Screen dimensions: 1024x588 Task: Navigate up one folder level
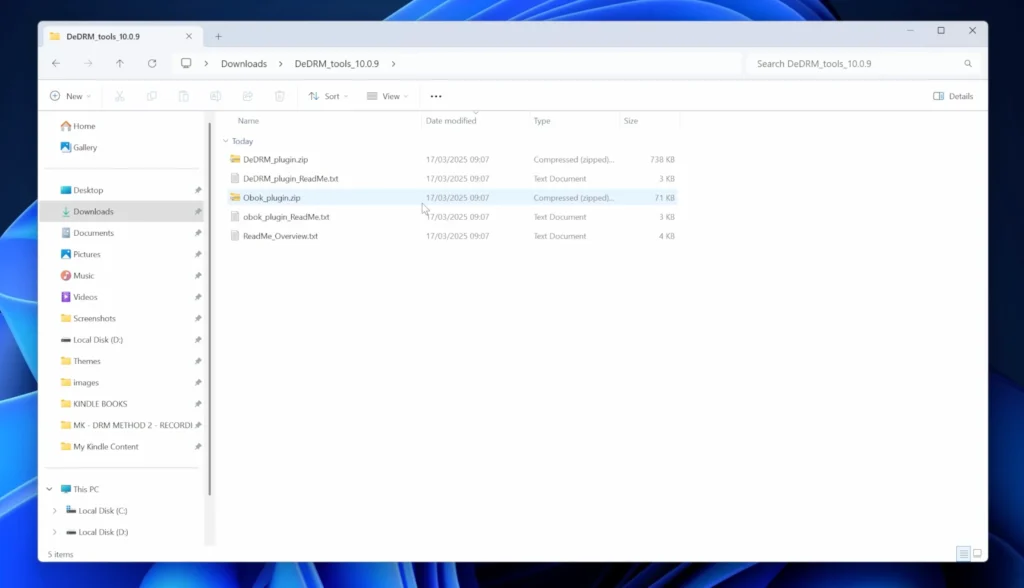[x=120, y=63]
